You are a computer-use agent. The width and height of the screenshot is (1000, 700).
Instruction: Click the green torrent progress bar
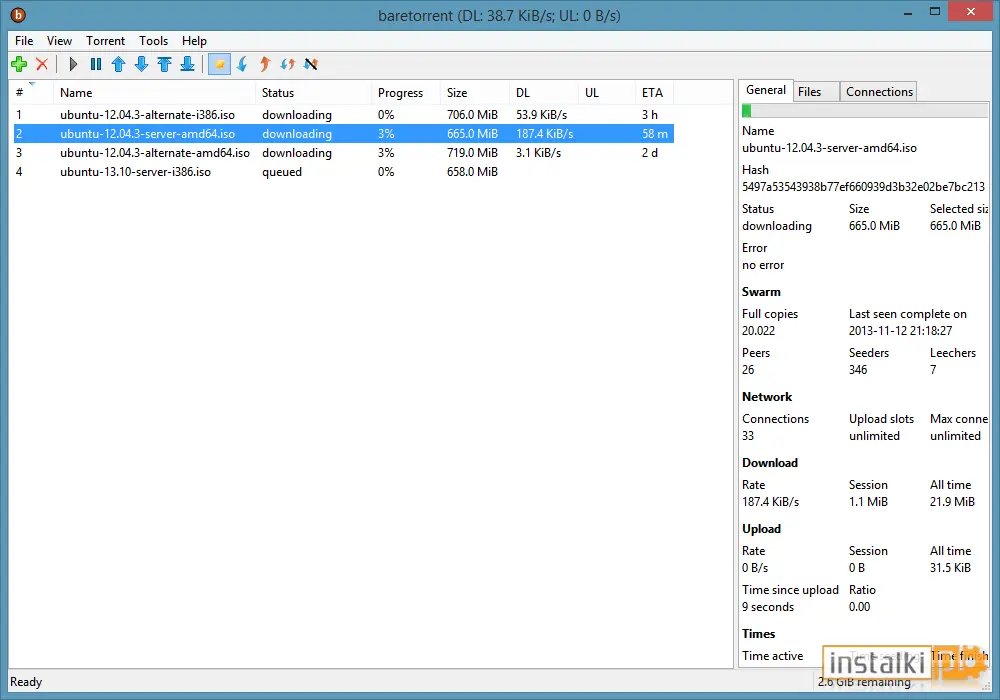tap(864, 111)
